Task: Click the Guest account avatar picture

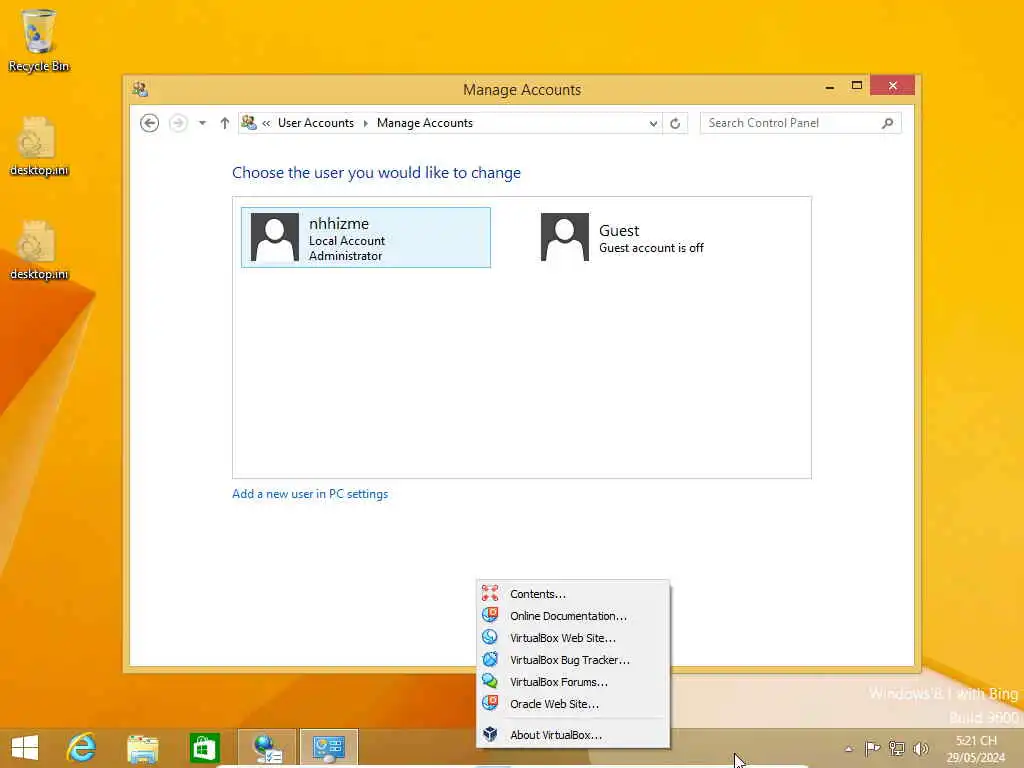Action: [565, 237]
